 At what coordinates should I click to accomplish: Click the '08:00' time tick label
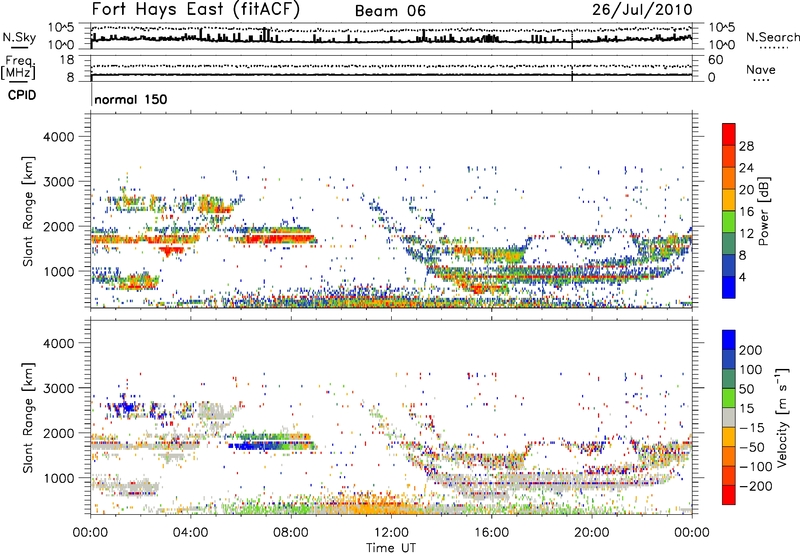point(291,532)
